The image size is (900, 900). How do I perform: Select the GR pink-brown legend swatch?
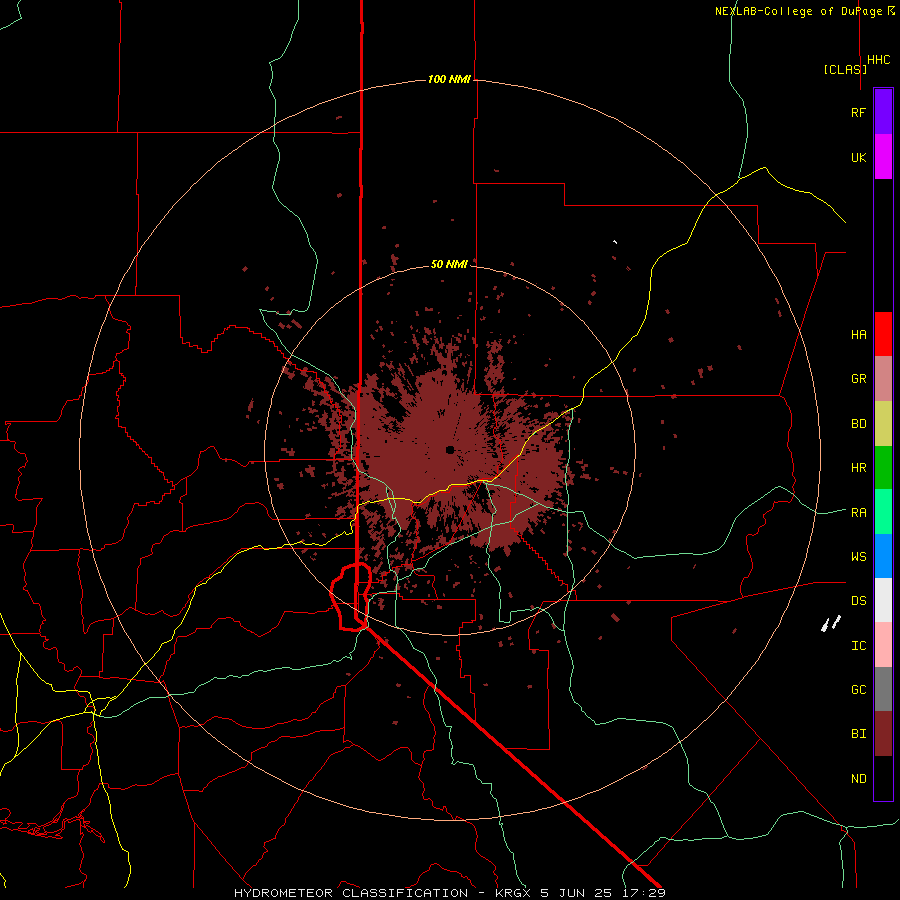click(x=883, y=379)
